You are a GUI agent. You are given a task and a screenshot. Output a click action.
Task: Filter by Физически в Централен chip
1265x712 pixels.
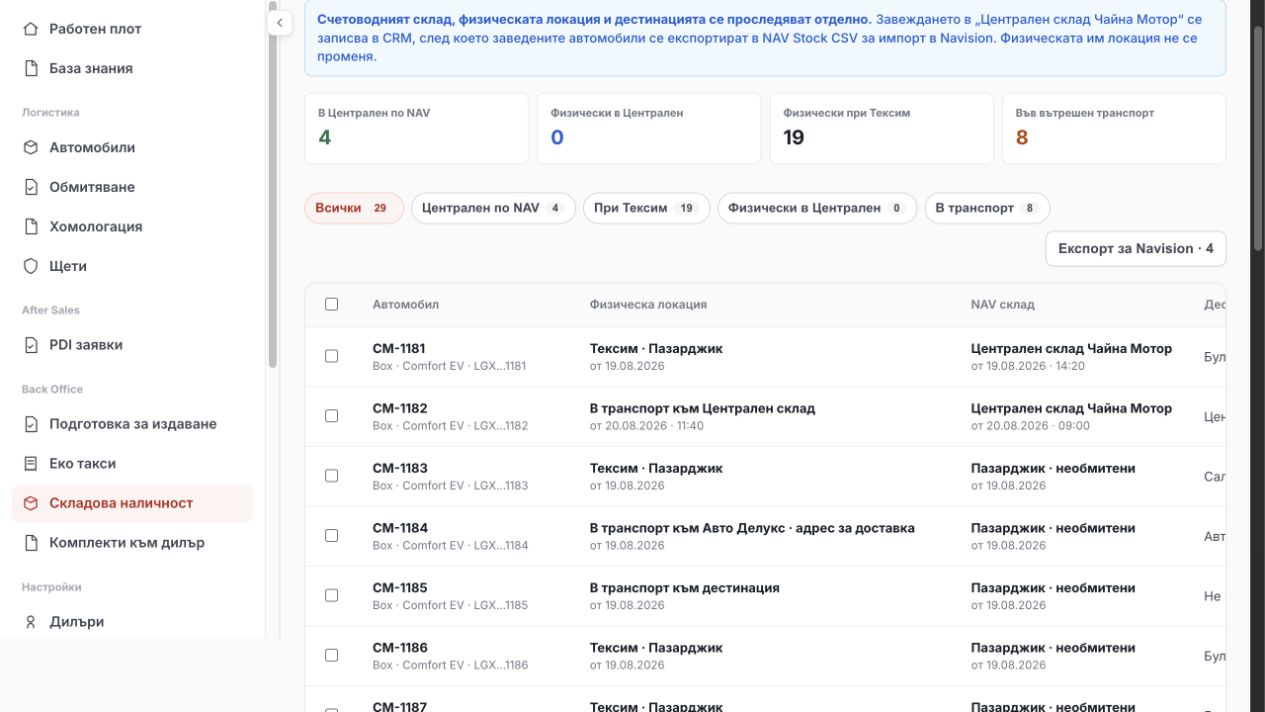[817, 208]
